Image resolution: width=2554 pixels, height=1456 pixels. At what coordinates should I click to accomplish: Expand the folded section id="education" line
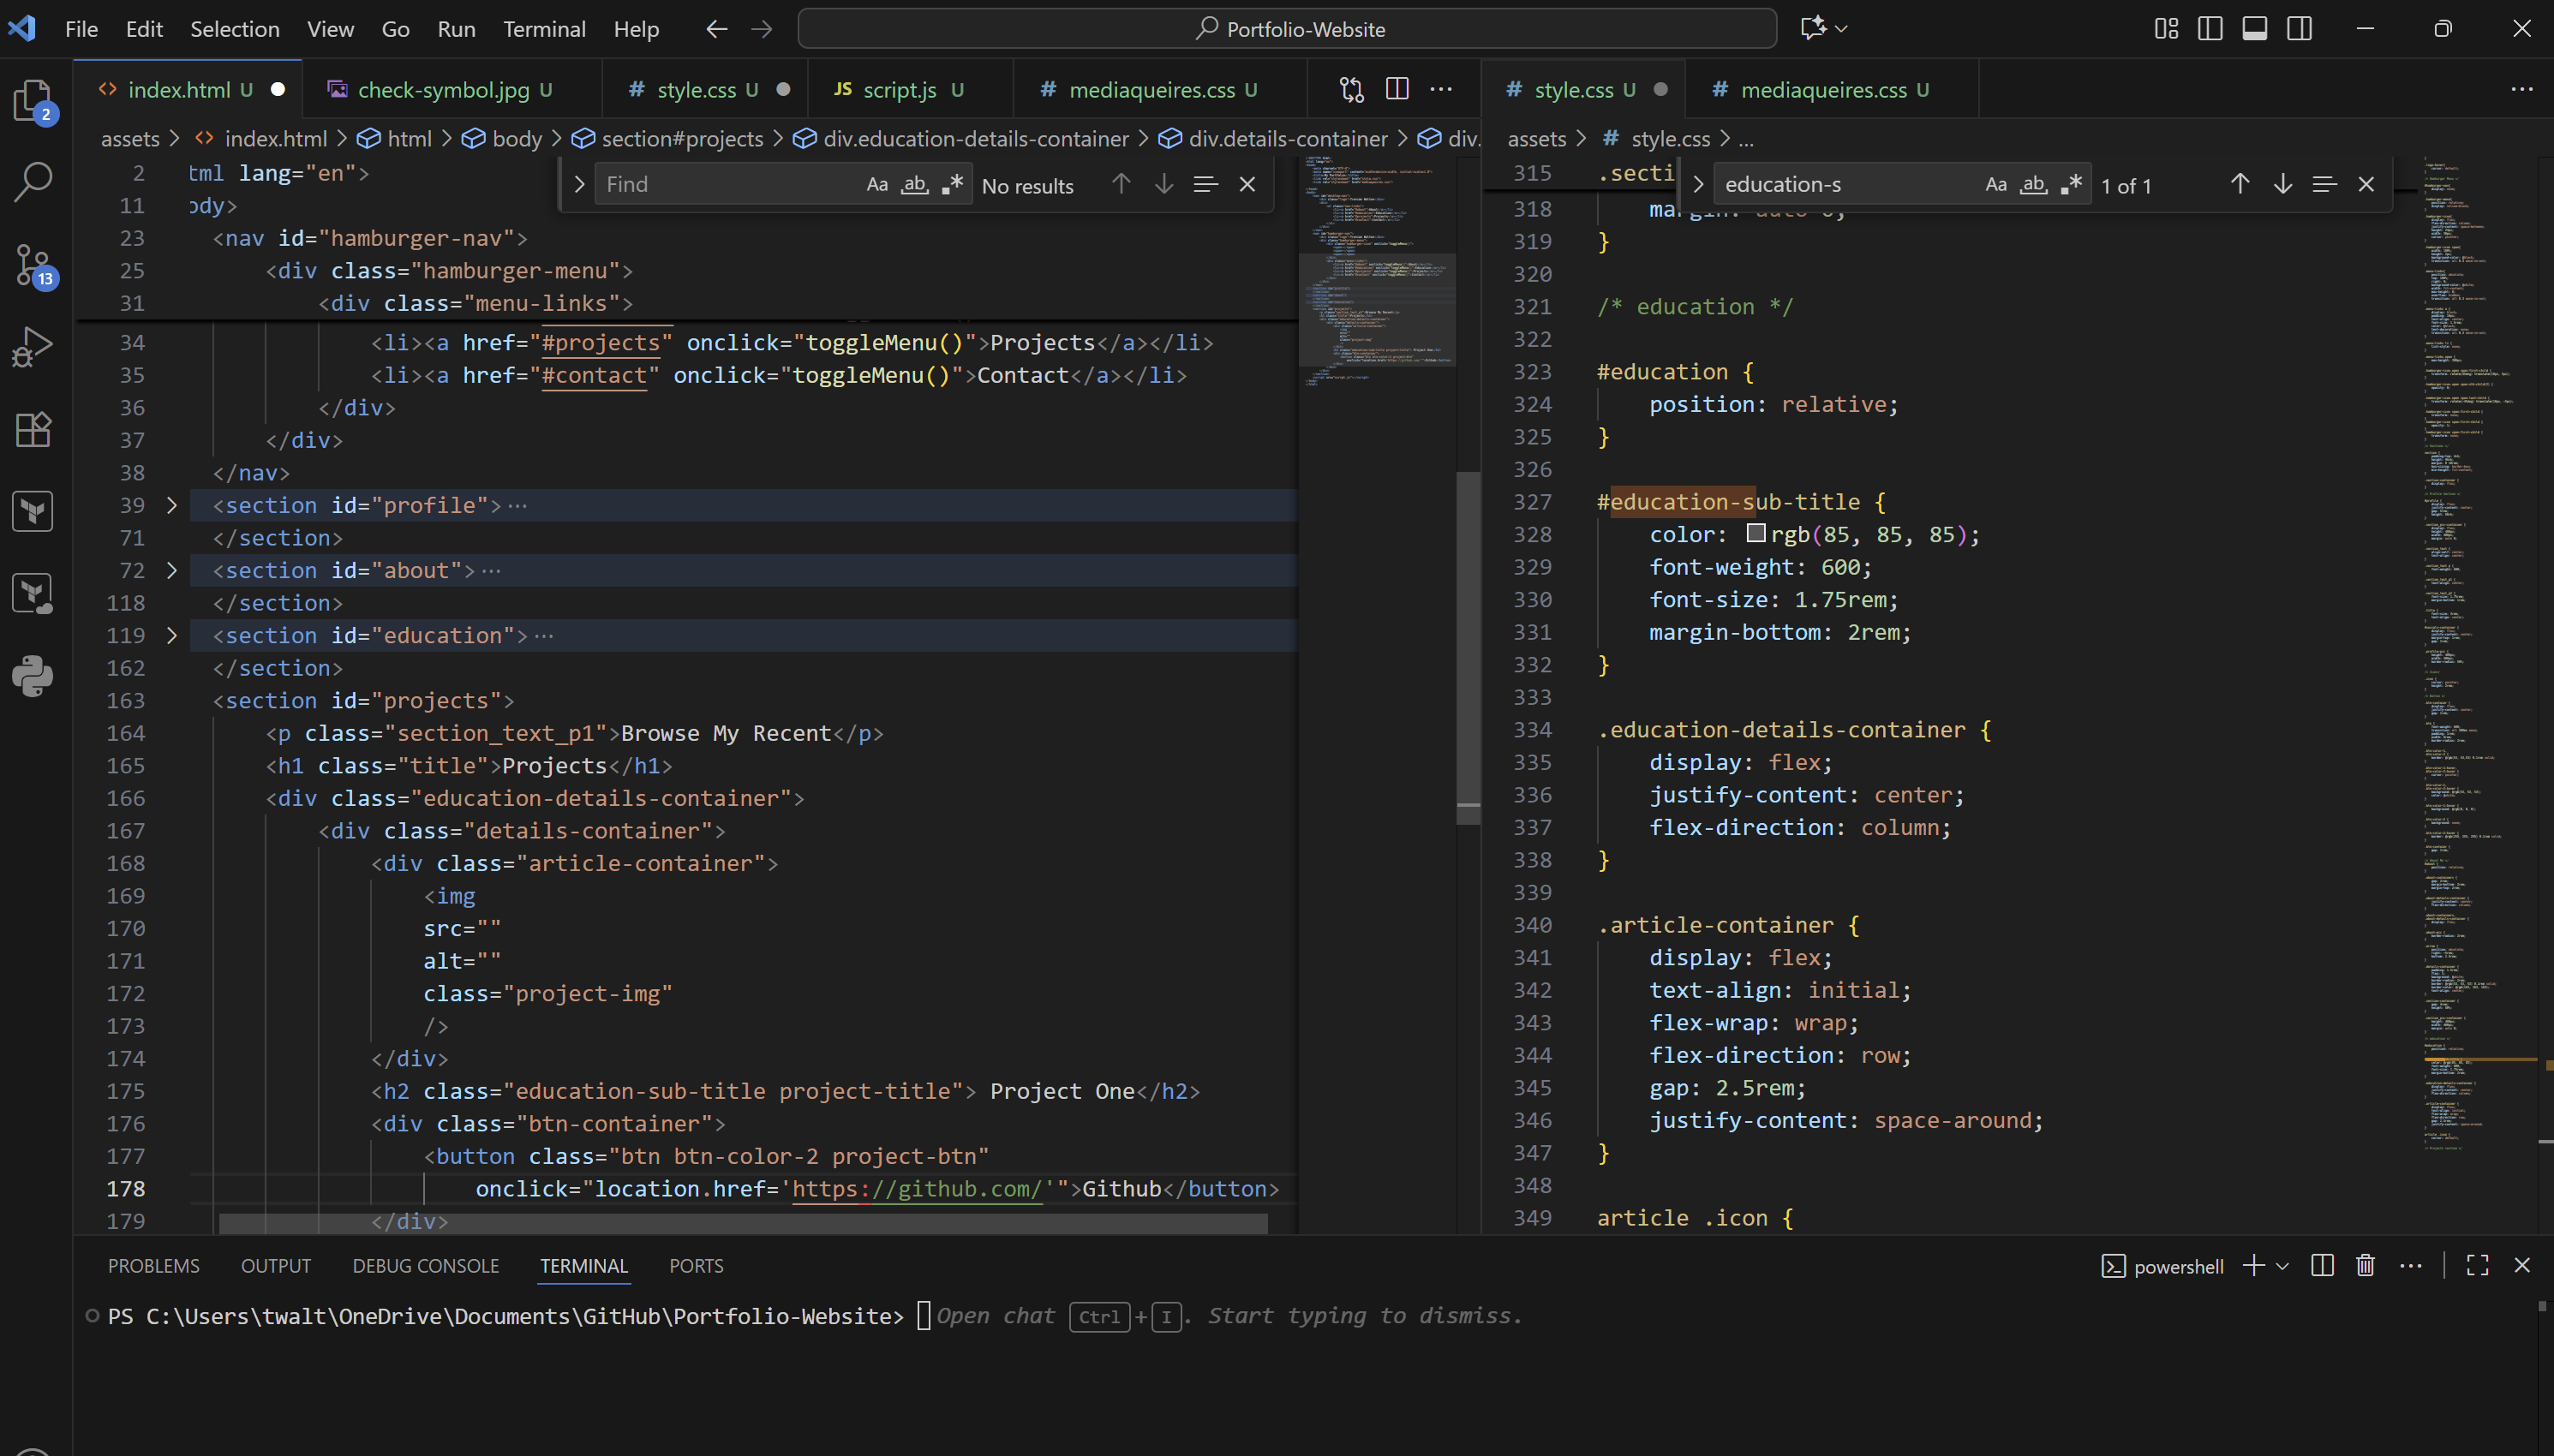click(172, 636)
